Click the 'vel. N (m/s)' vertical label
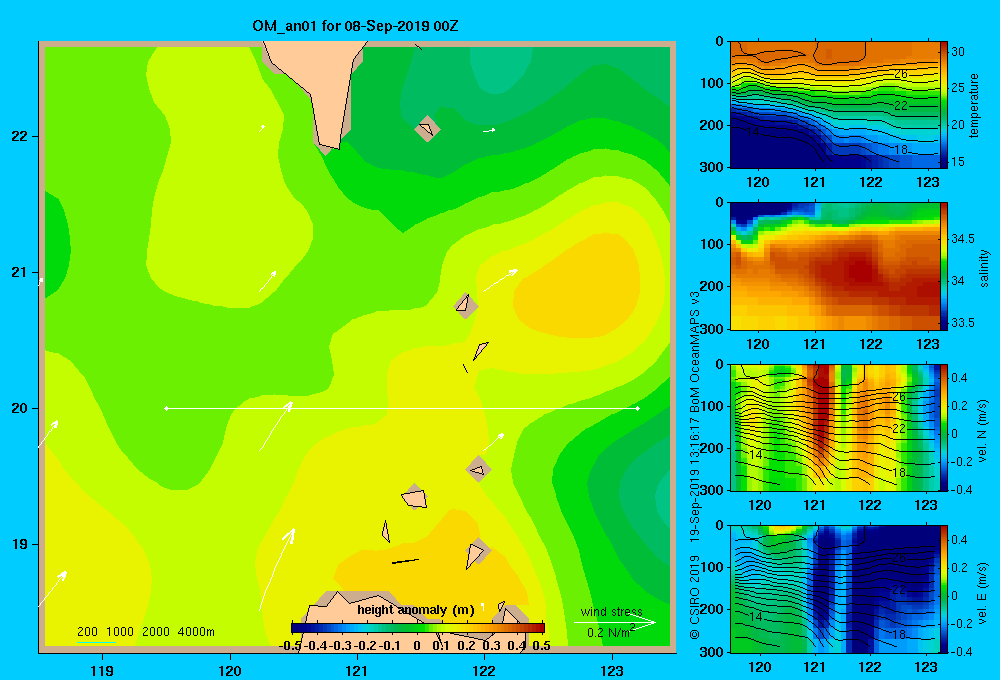The height and width of the screenshot is (680, 1000). 983,431
